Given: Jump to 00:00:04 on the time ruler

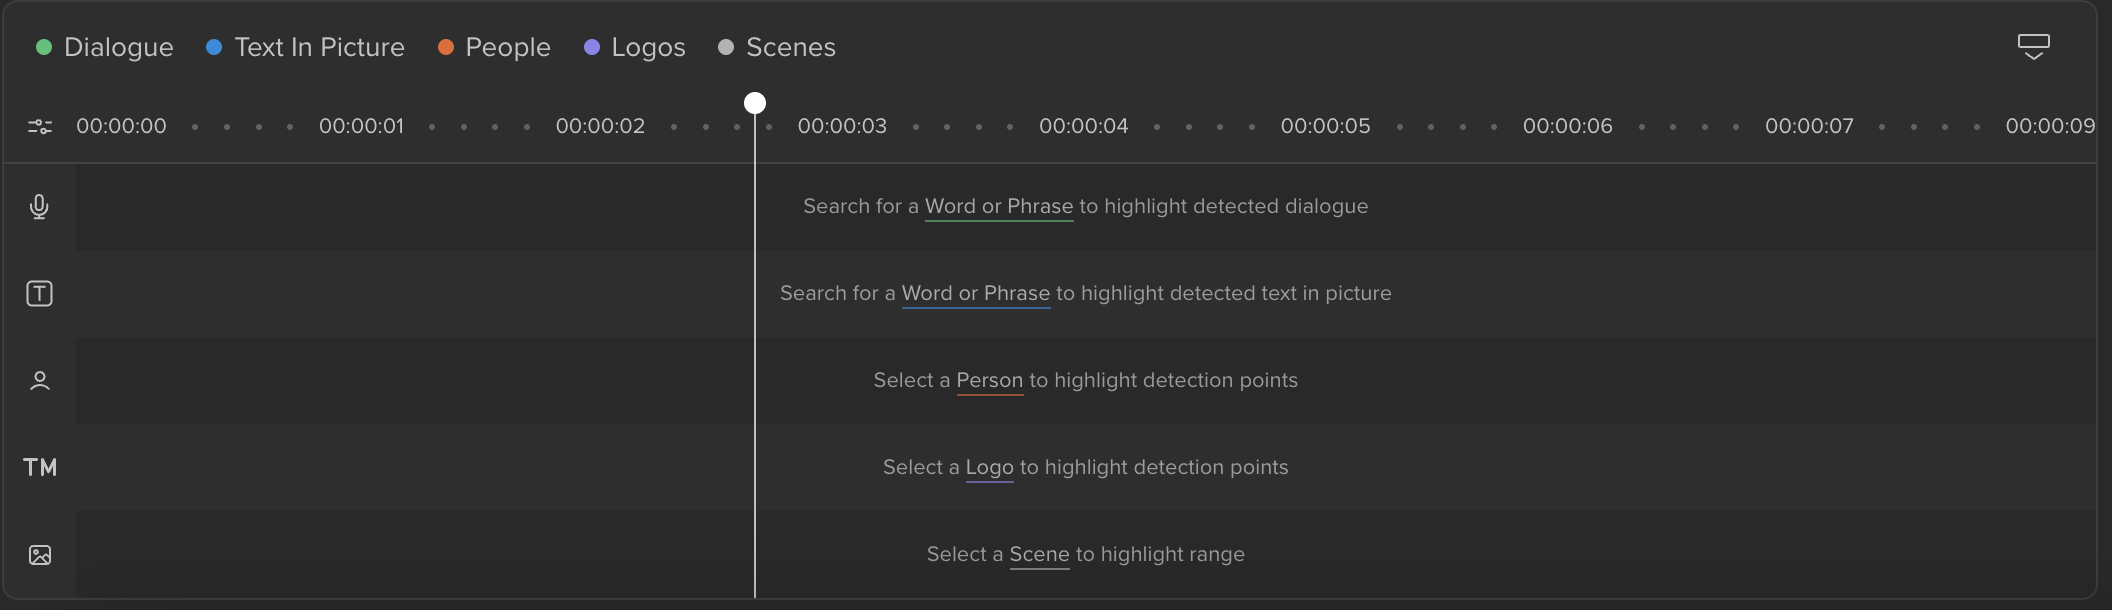Looking at the screenshot, I should click(x=1084, y=126).
